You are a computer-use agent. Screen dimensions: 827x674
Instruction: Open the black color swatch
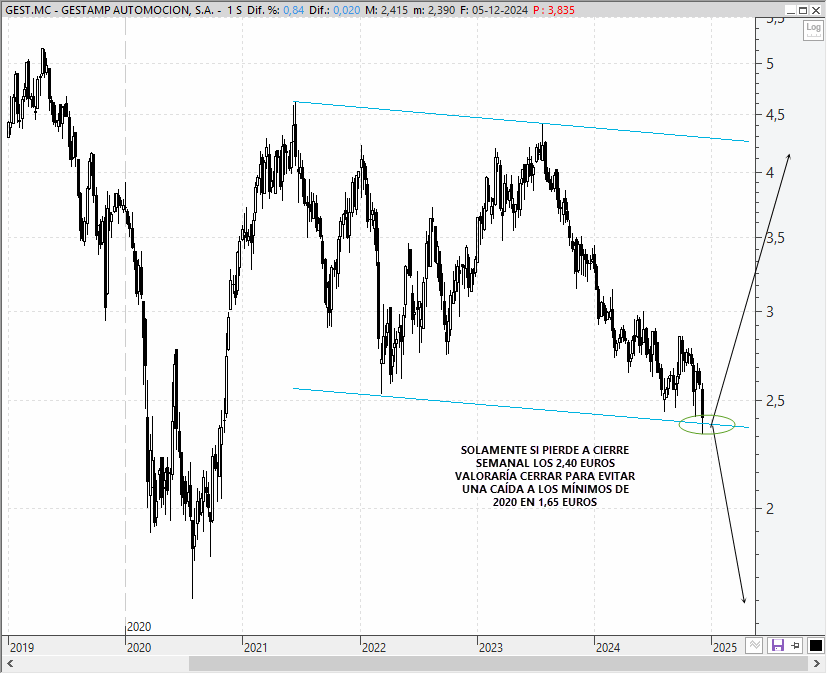815,646
